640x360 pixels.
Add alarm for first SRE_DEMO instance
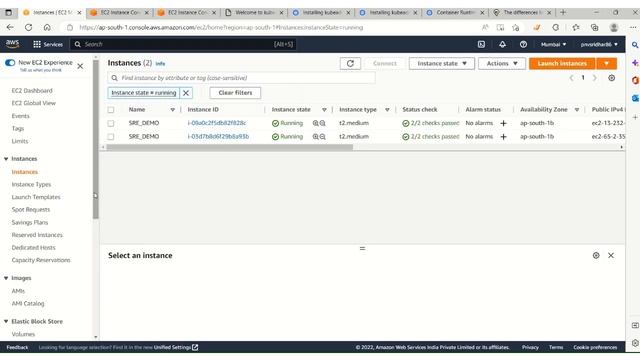pyautogui.click(x=503, y=123)
